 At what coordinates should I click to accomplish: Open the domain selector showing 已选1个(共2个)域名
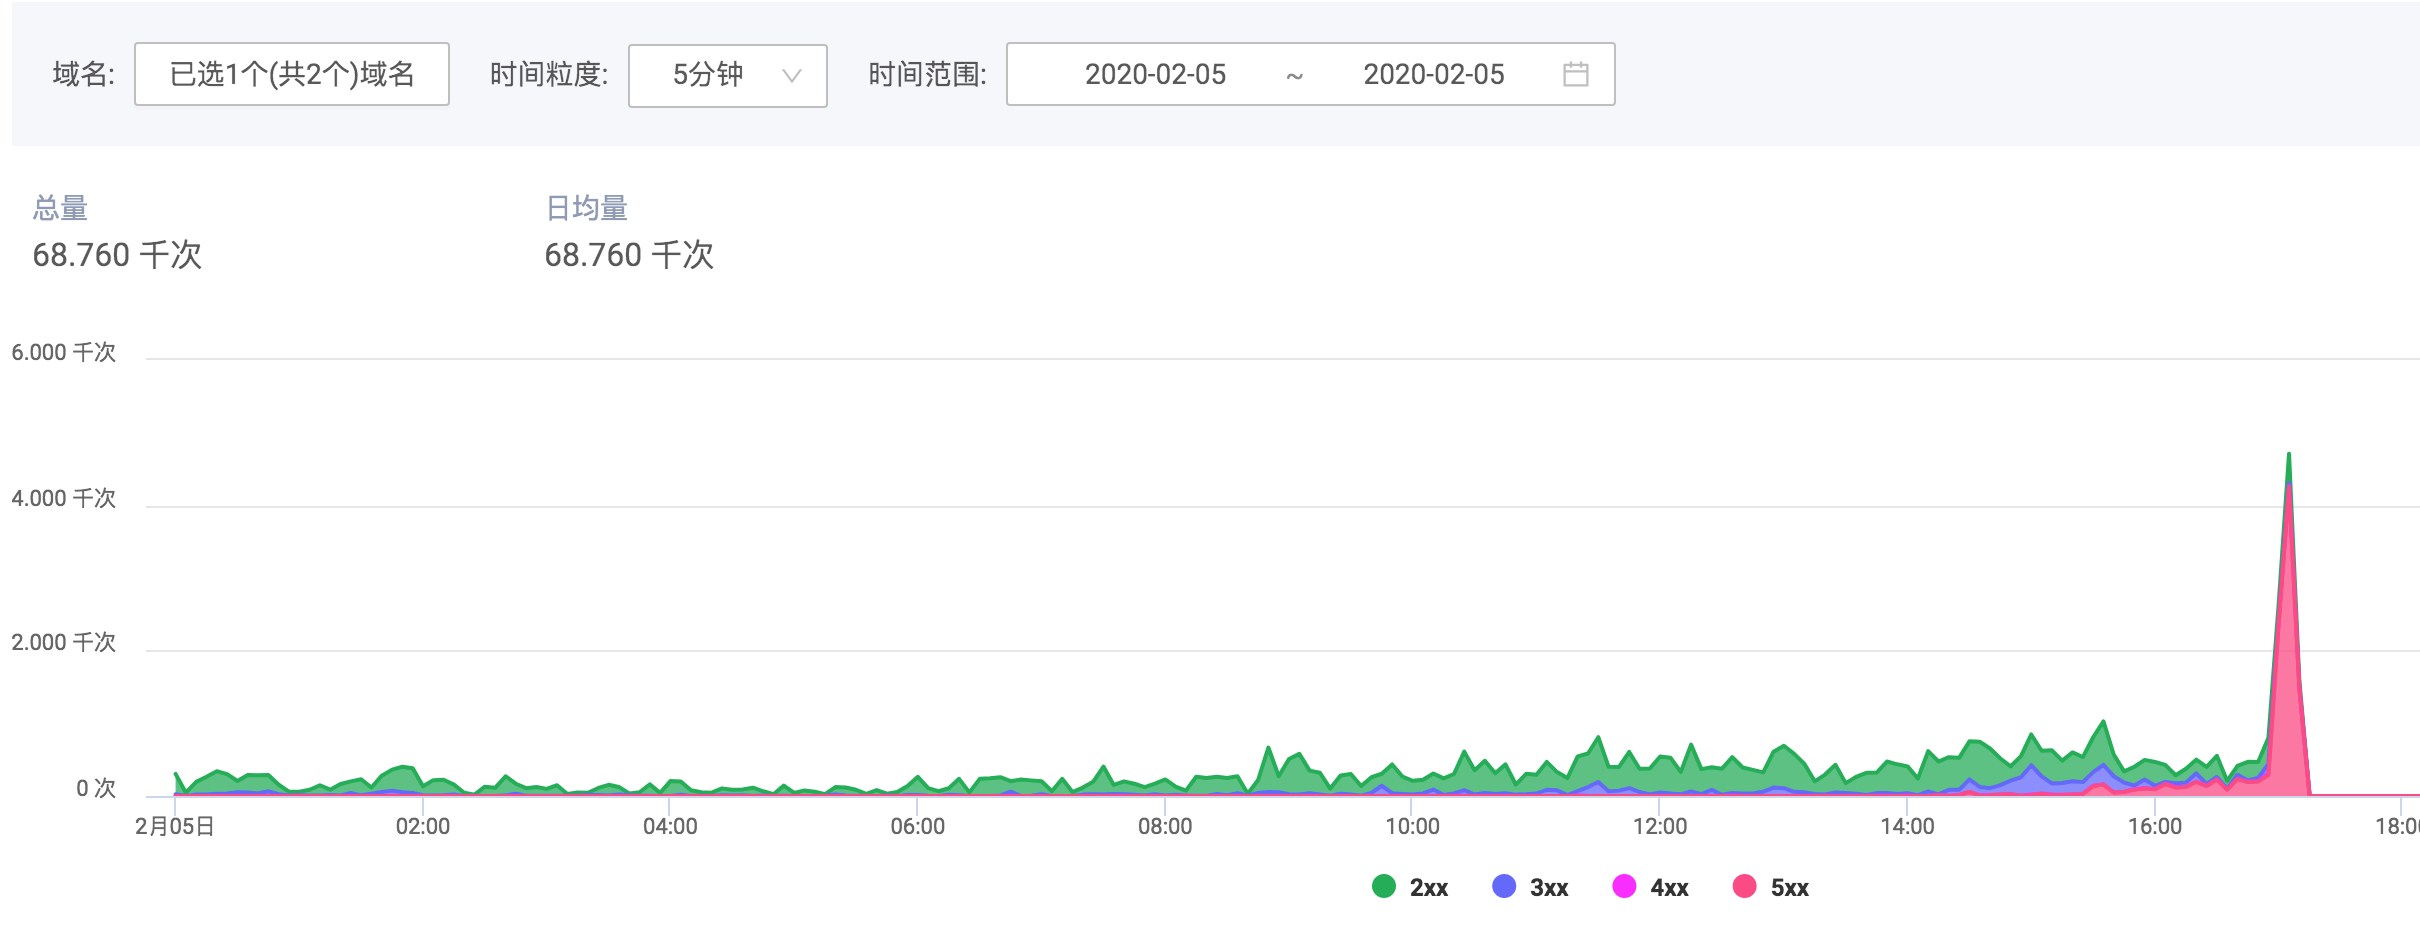click(292, 74)
